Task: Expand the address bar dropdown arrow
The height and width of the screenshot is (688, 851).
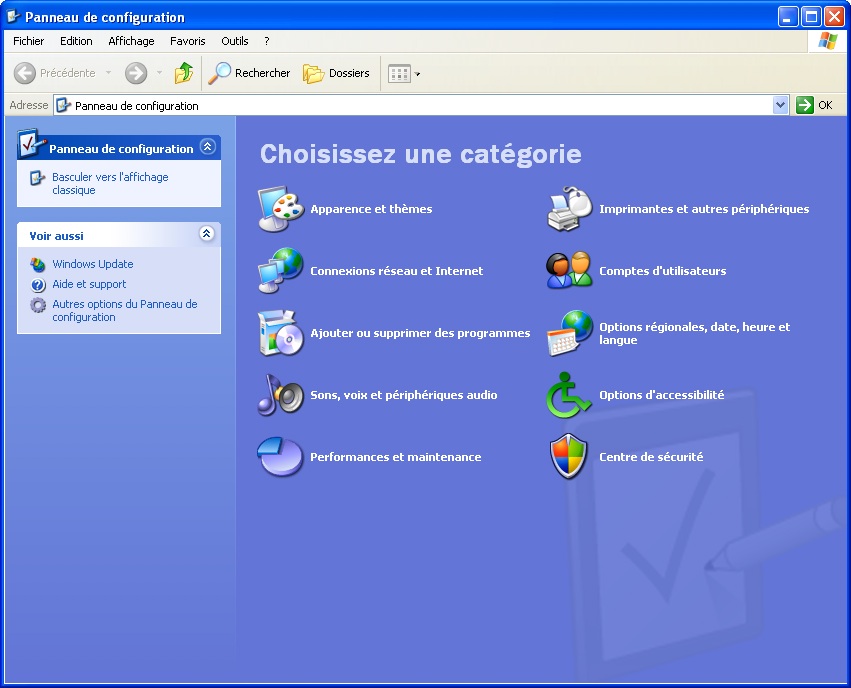Action: (780, 105)
